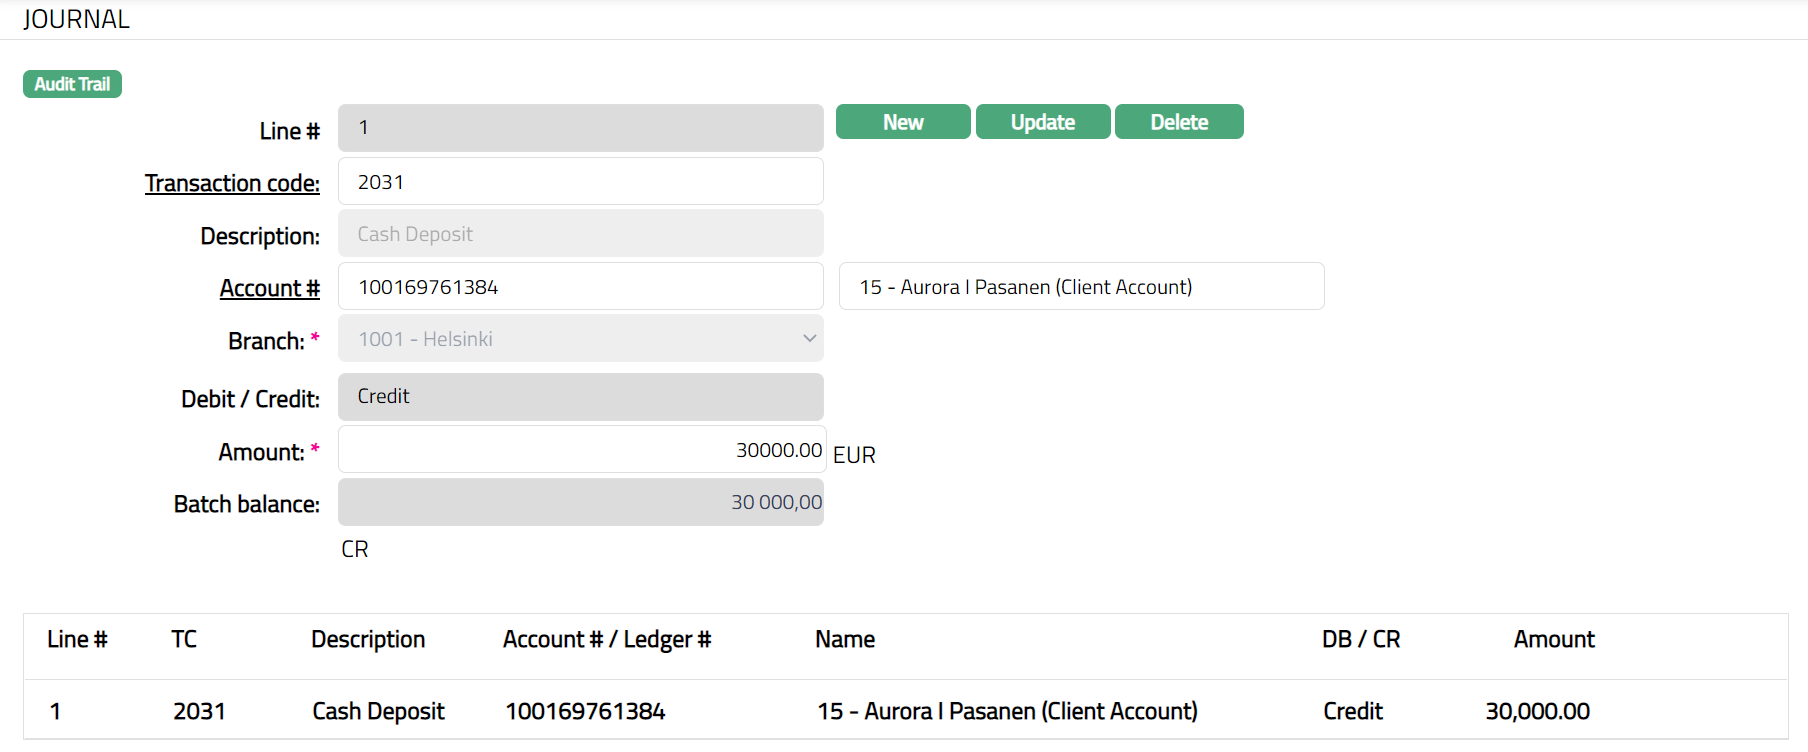Screen dimensions: 1808x752
Task: Click the Line # field
Action: [x=580, y=128]
